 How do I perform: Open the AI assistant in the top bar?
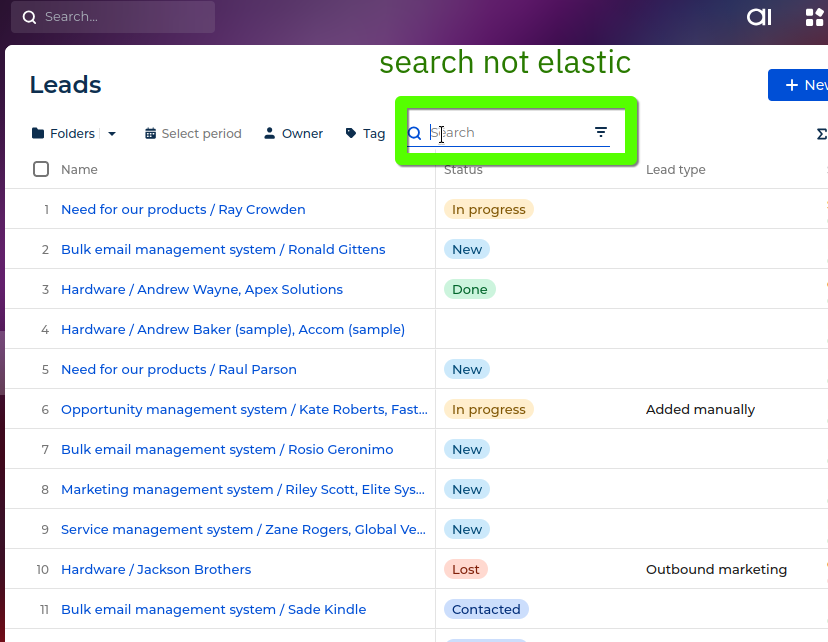[758, 17]
